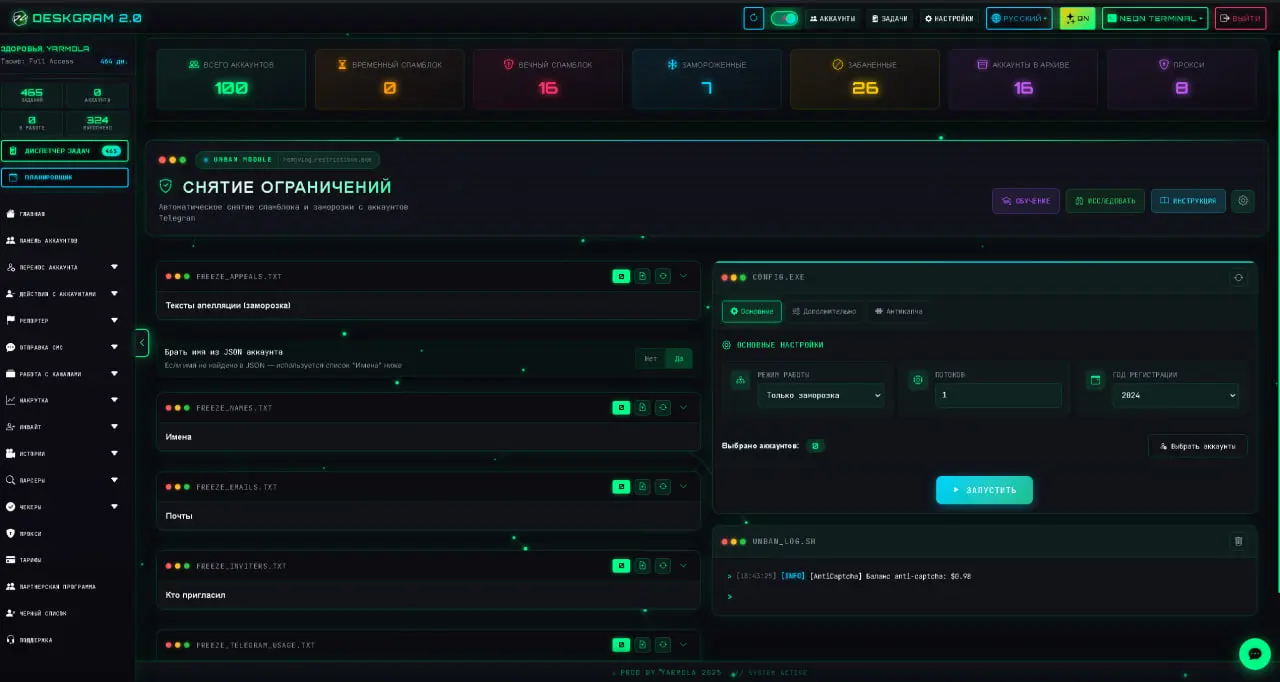The height and width of the screenshot is (682, 1280).
Task: Click the Аккаунты в архиве archive icon
Action: coord(982,65)
